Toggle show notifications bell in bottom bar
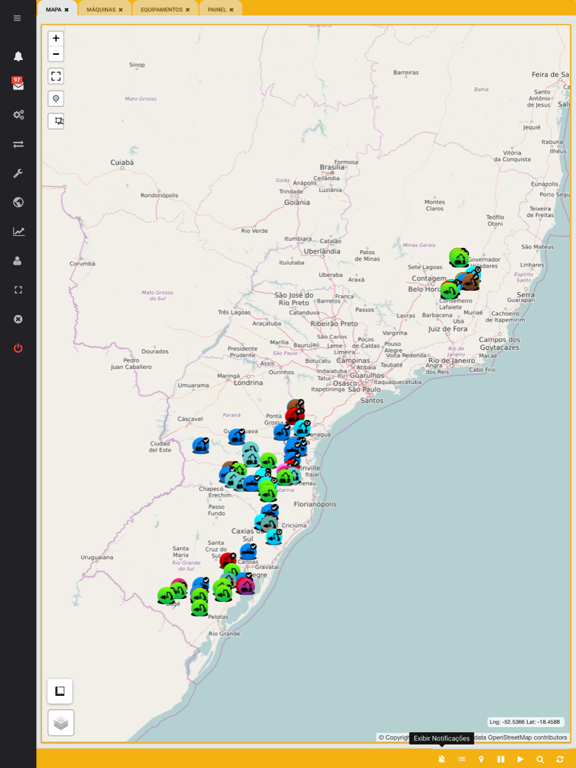Image resolution: width=576 pixels, height=768 pixels. tap(441, 759)
